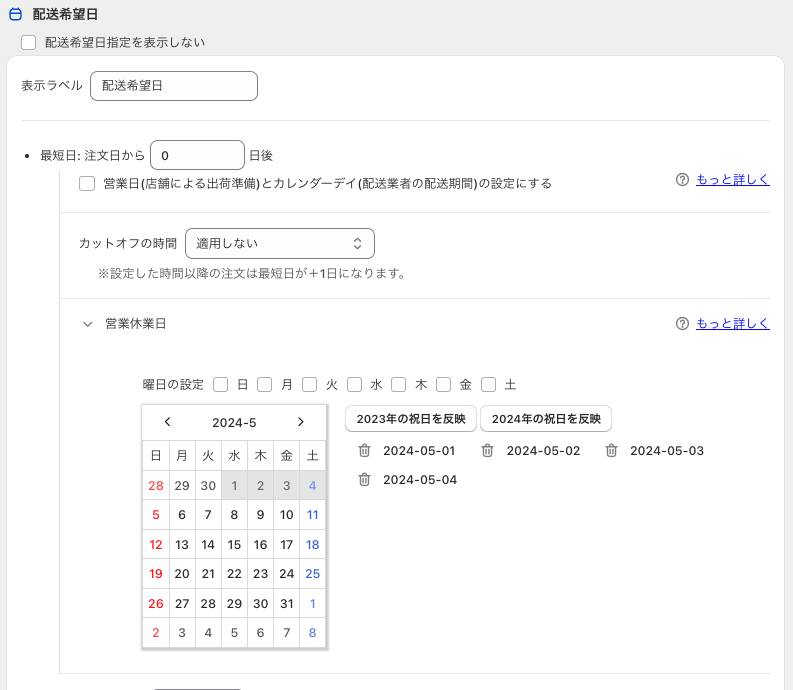Toggle 営業日とカレンダーデイ setting checkbox
The width and height of the screenshot is (793, 690).
(x=87, y=183)
